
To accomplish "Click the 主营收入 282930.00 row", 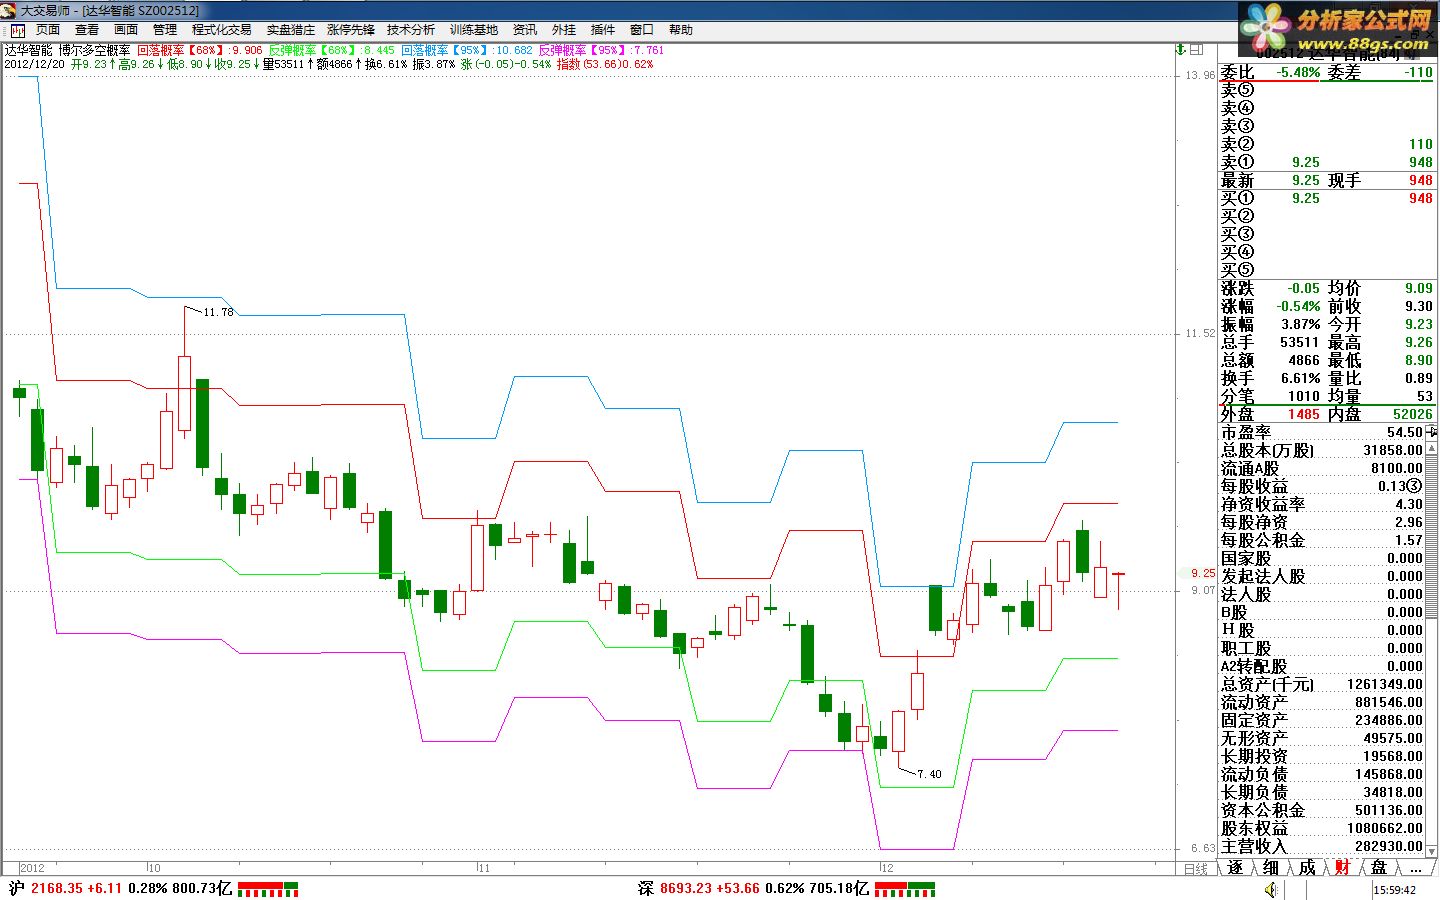I will [x=1322, y=846].
